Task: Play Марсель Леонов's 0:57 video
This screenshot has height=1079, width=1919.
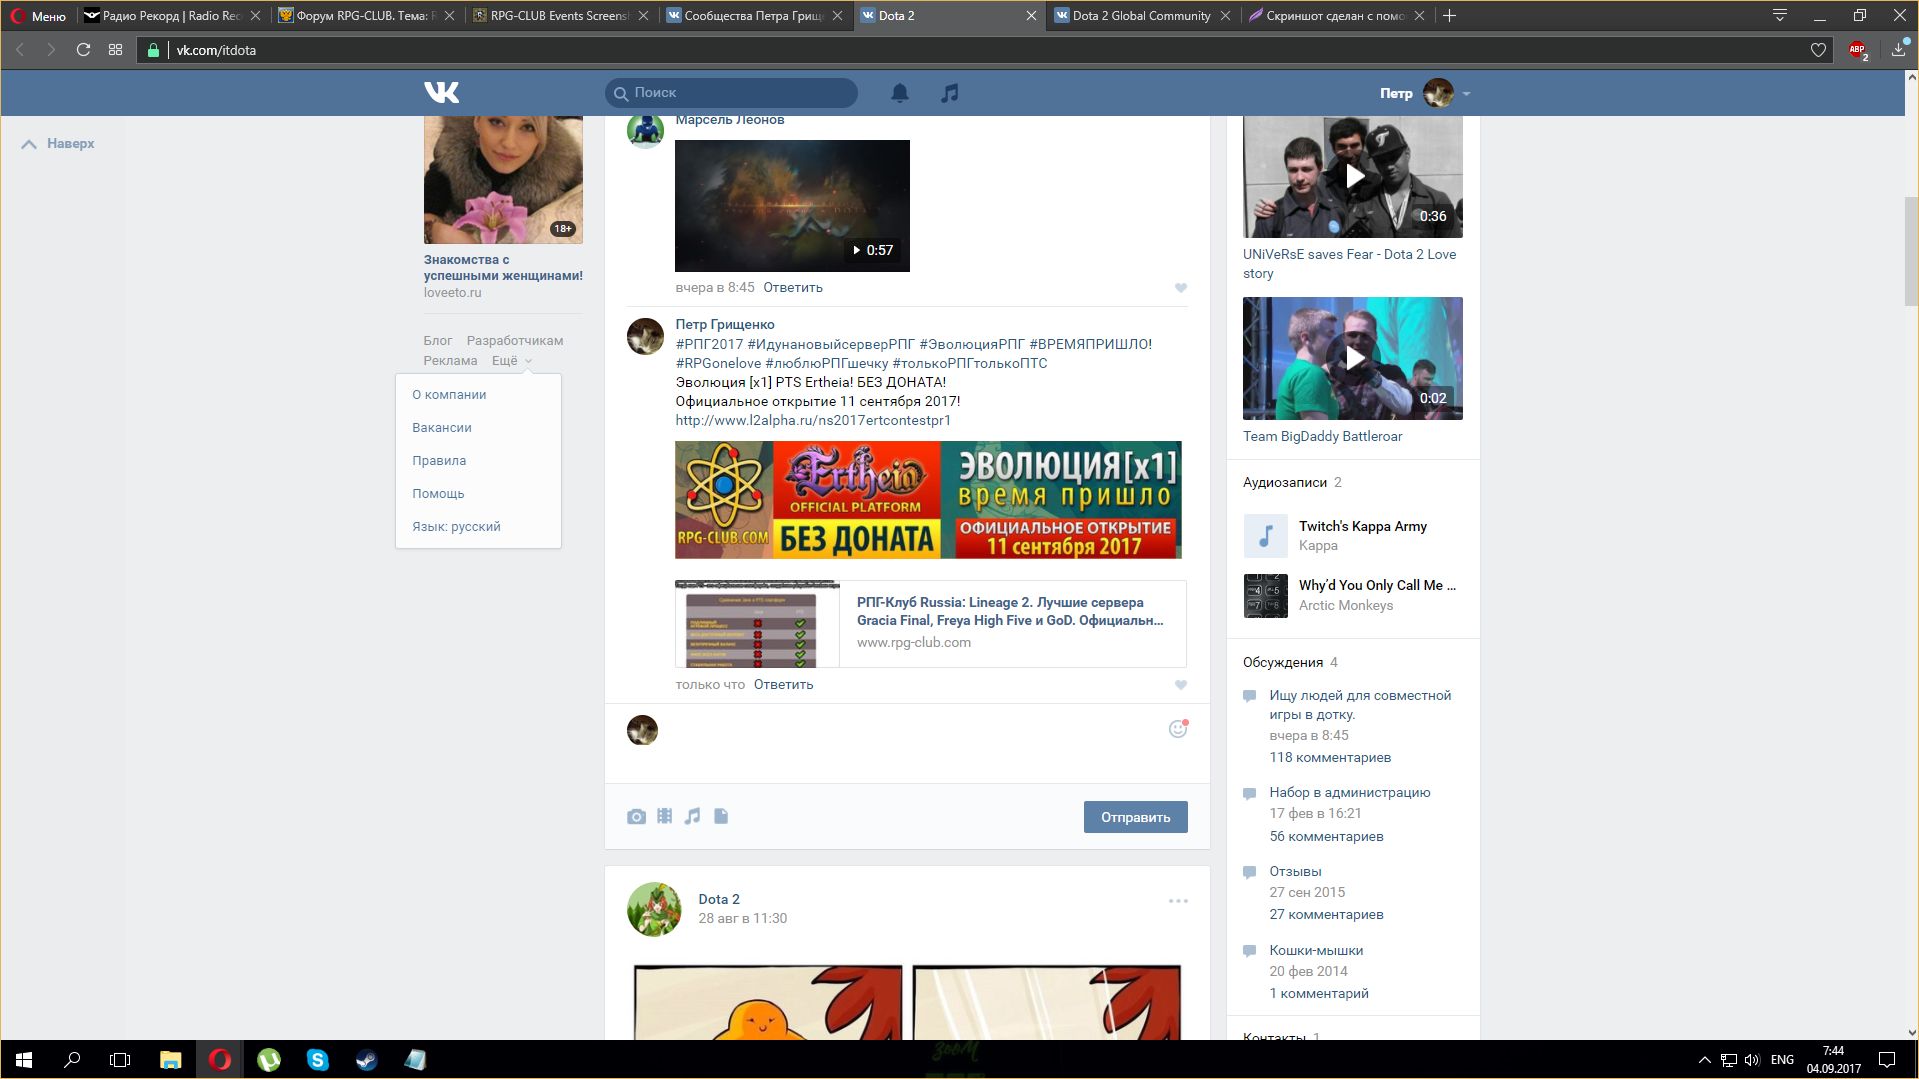Action: pyautogui.click(x=792, y=206)
